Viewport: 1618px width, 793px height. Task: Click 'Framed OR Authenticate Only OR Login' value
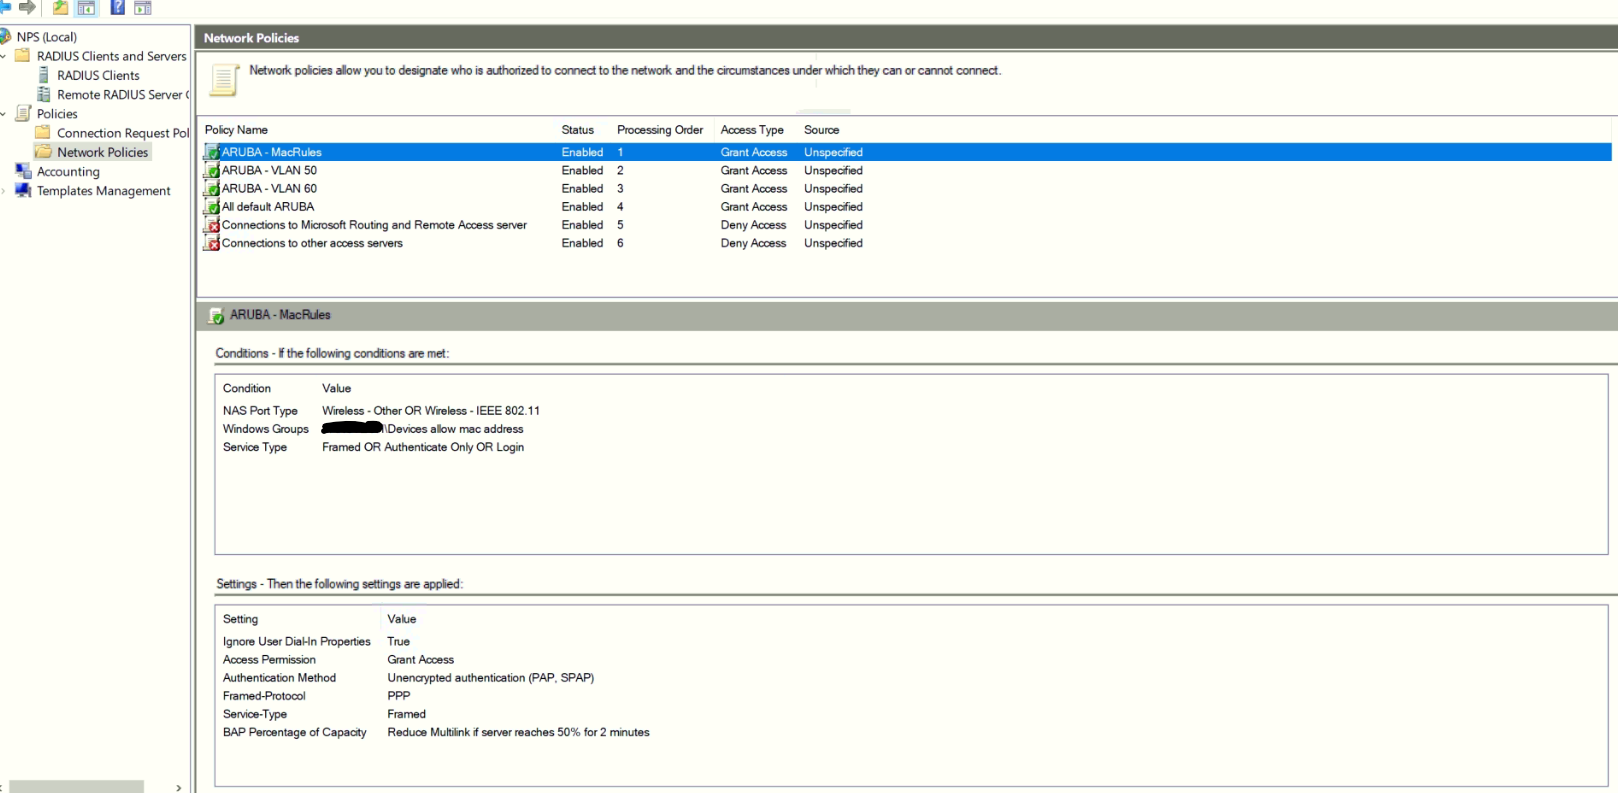[423, 447]
